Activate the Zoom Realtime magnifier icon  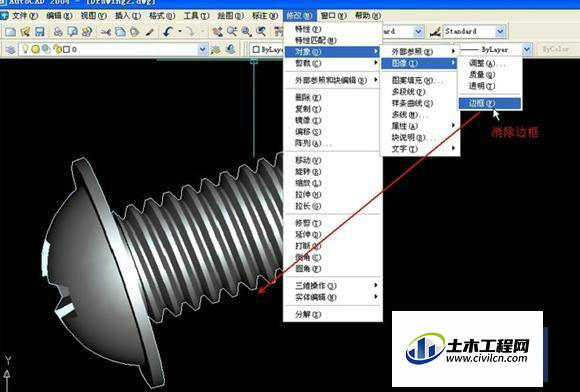pos(232,32)
